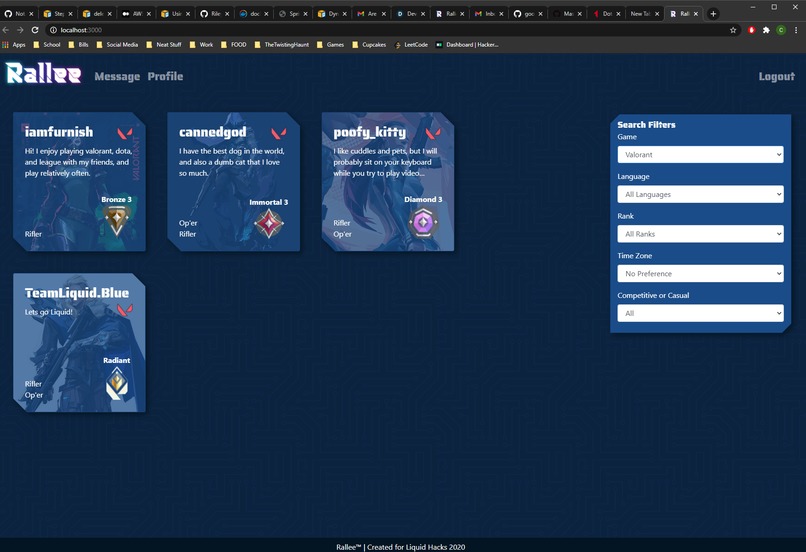Click iamfurnish's bio text
The height and width of the screenshot is (552, 806).
pos(77,162)
